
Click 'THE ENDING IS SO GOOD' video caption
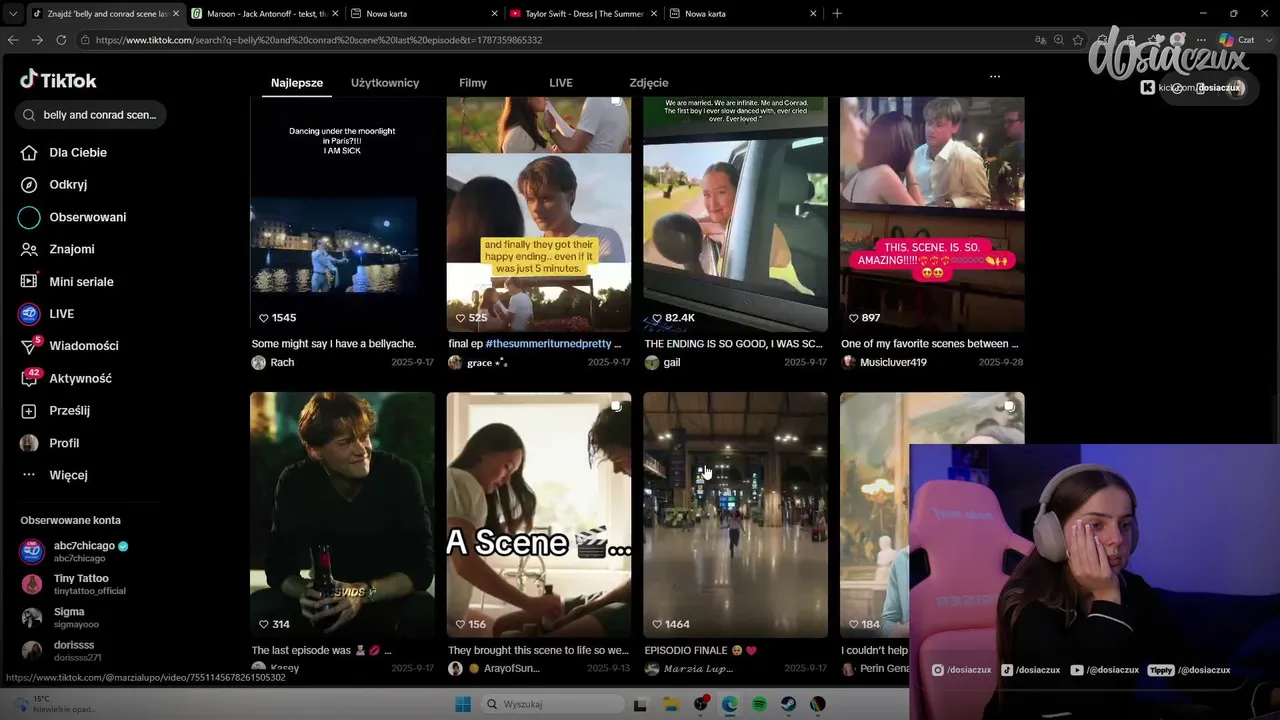tap(733, 344)
